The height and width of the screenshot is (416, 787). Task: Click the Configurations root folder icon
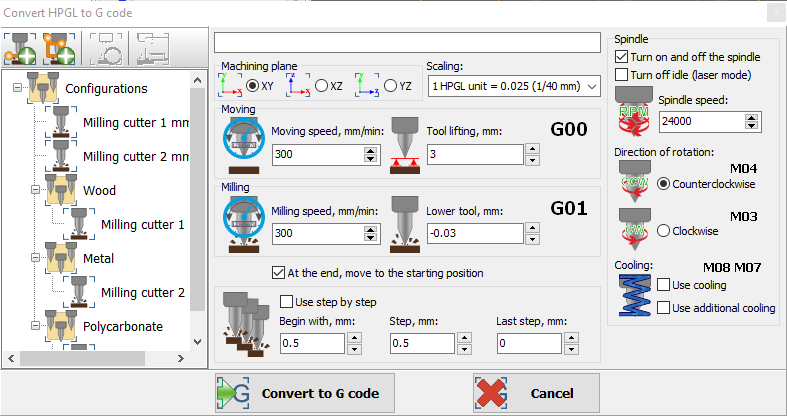click(44, 88)
